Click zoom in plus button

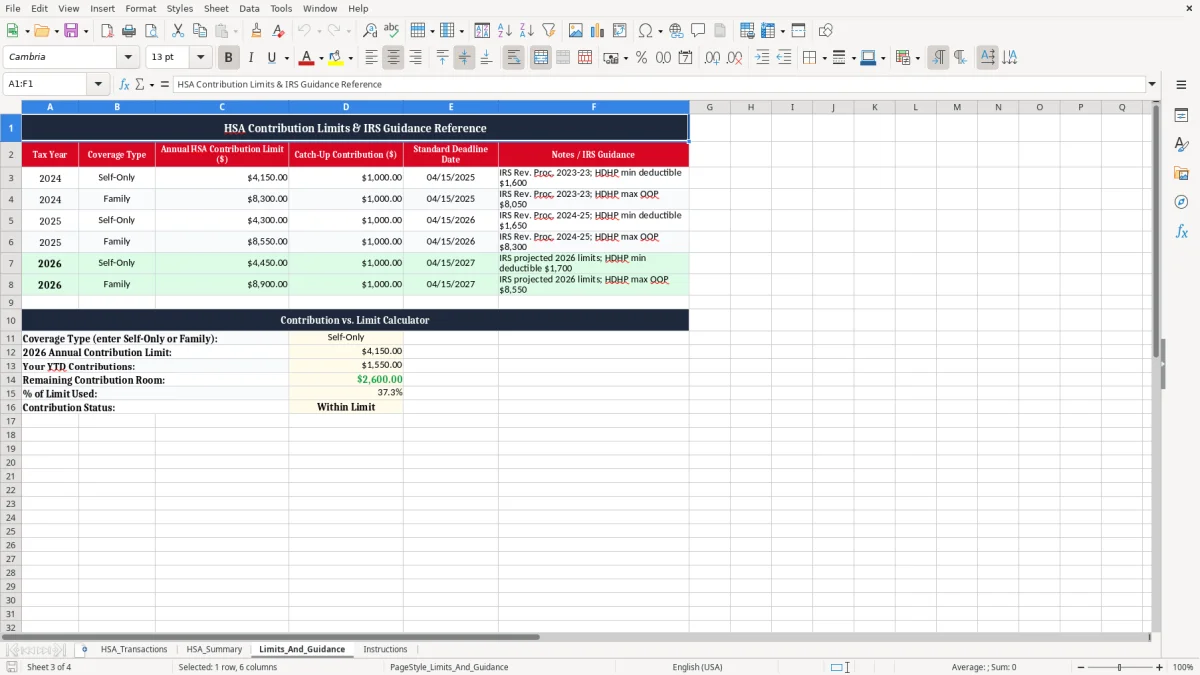tap(1159, 667)
